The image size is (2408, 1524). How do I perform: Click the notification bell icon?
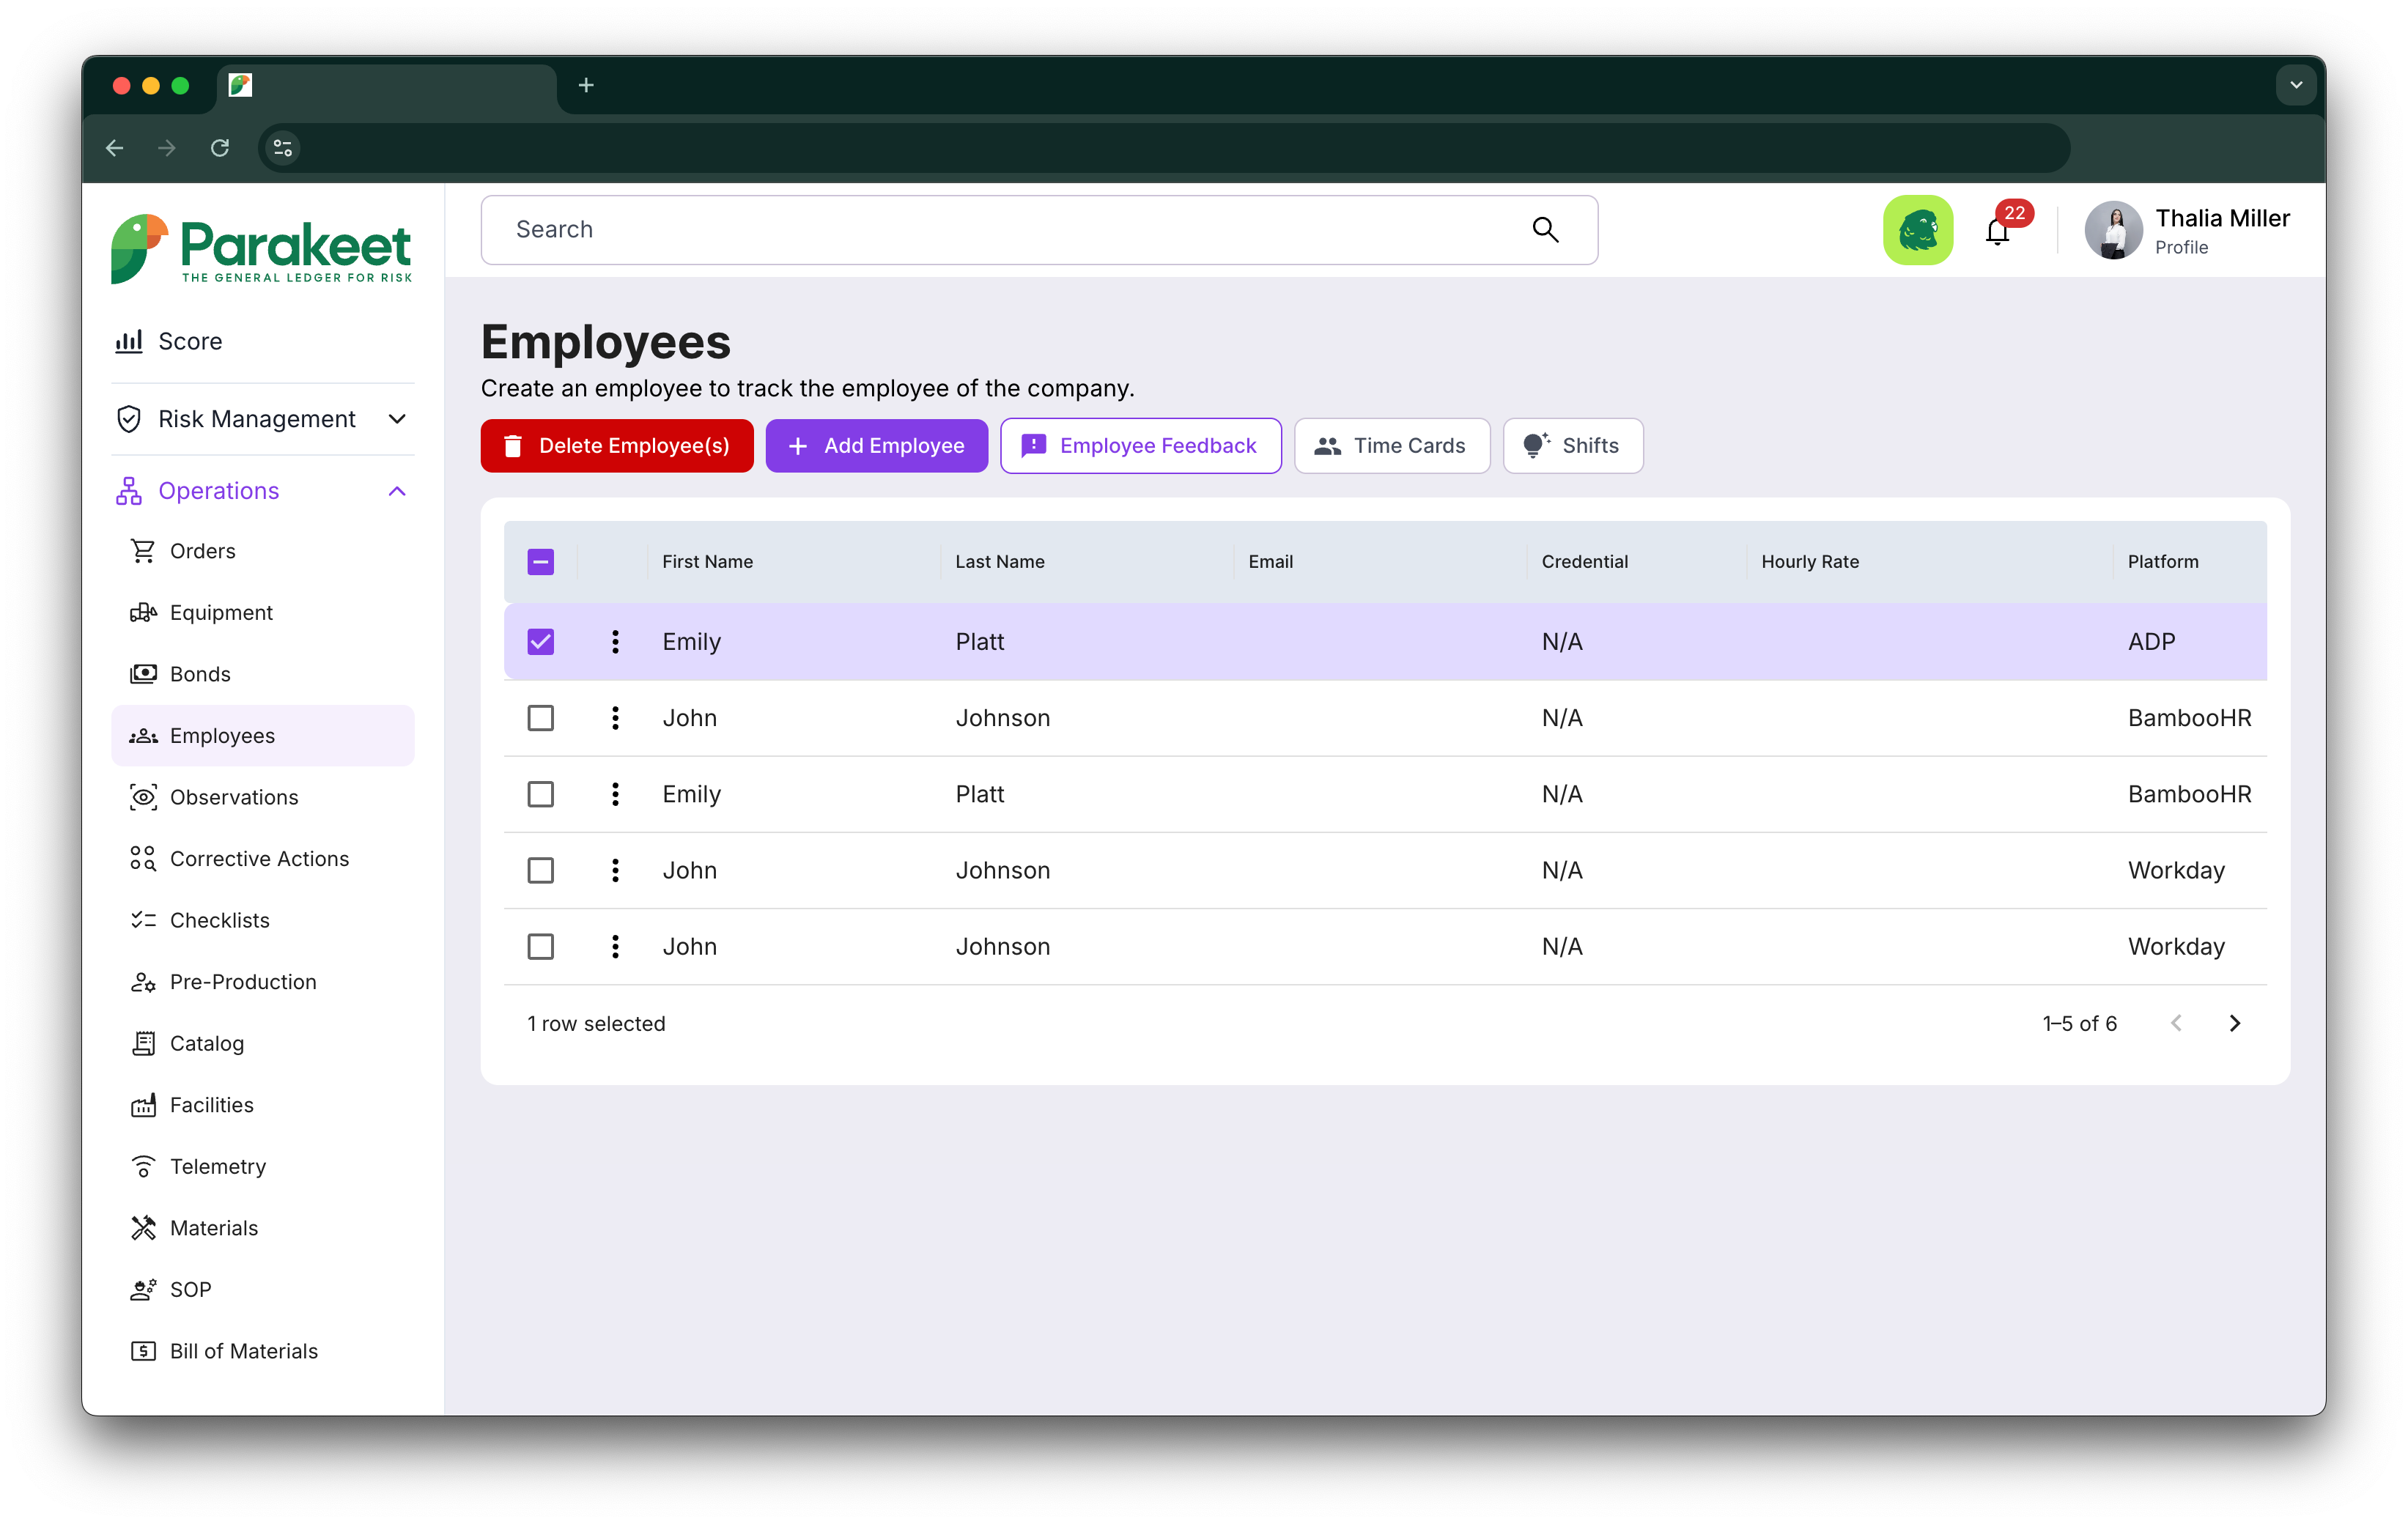pos(1997,232)
